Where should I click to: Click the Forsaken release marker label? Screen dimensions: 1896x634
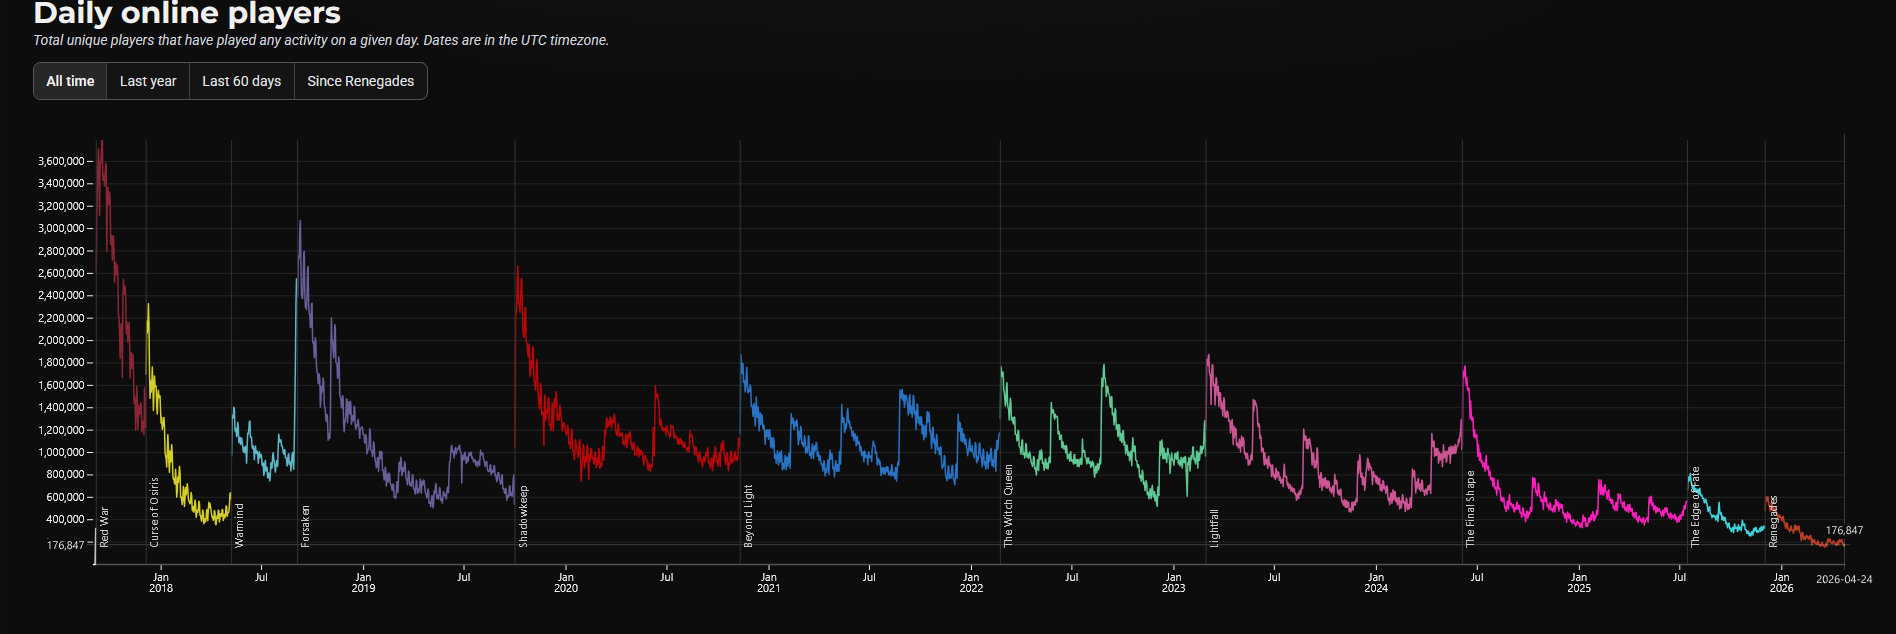click(305, 526)
